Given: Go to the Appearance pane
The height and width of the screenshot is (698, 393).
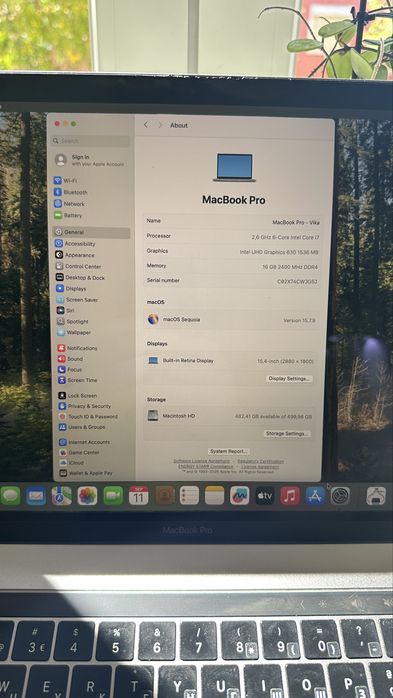Looking at the screenshot, I should point(75,255).
